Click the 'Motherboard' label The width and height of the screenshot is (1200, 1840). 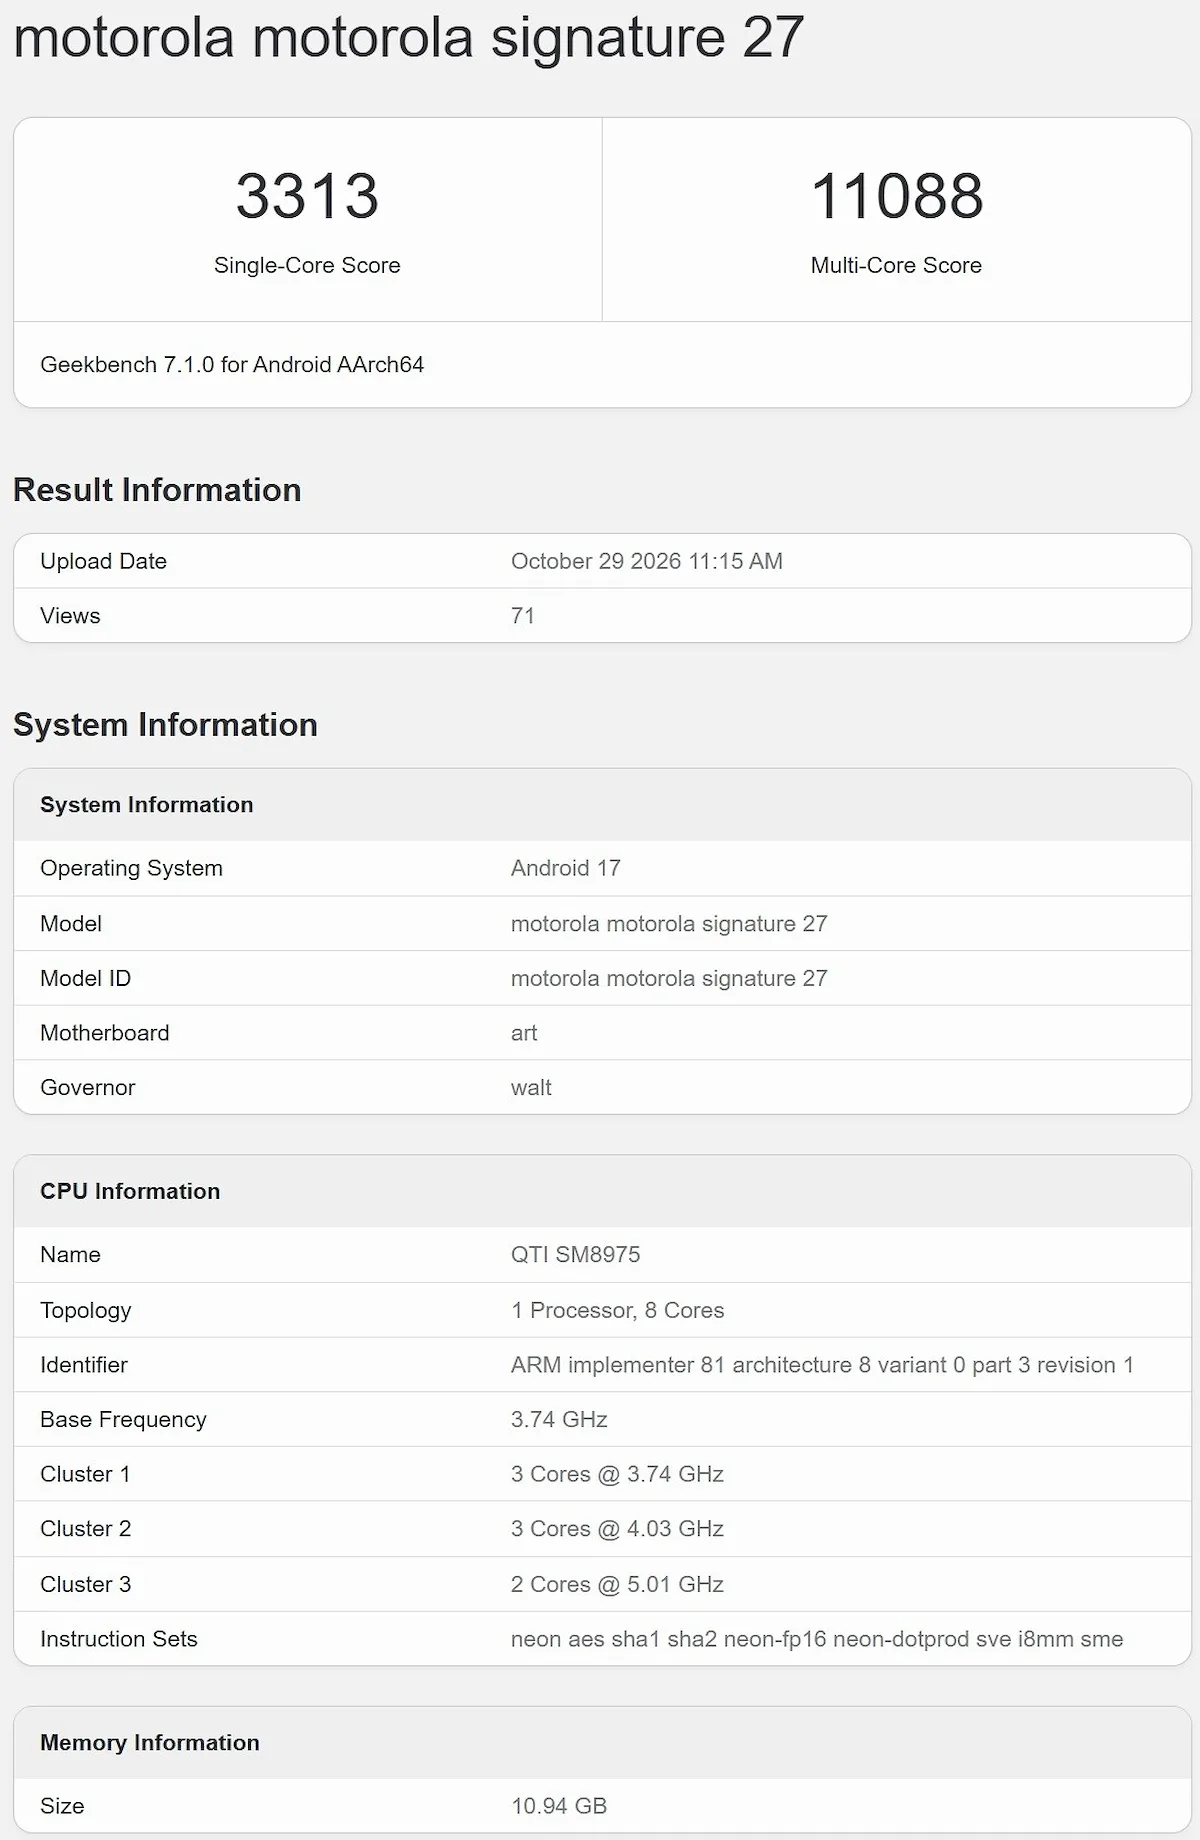[105, 1033]
